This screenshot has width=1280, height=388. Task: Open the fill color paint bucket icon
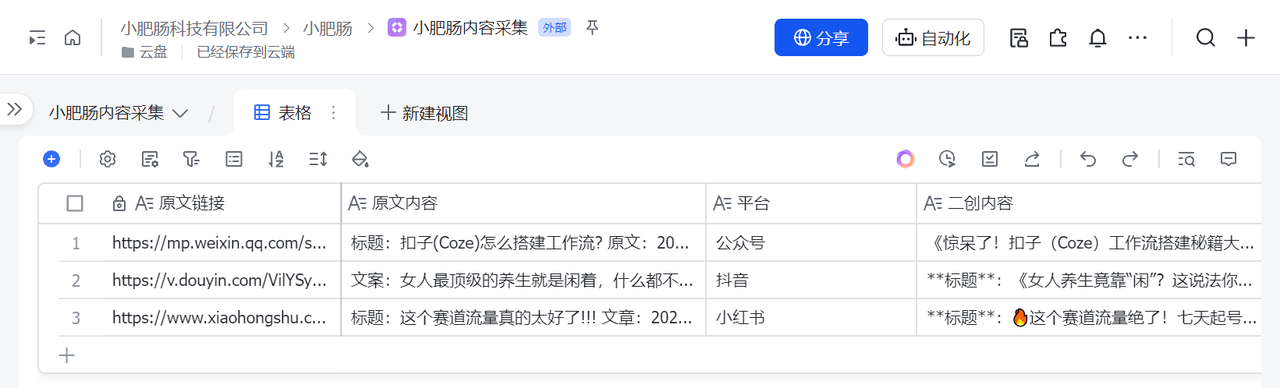(361, 159)
